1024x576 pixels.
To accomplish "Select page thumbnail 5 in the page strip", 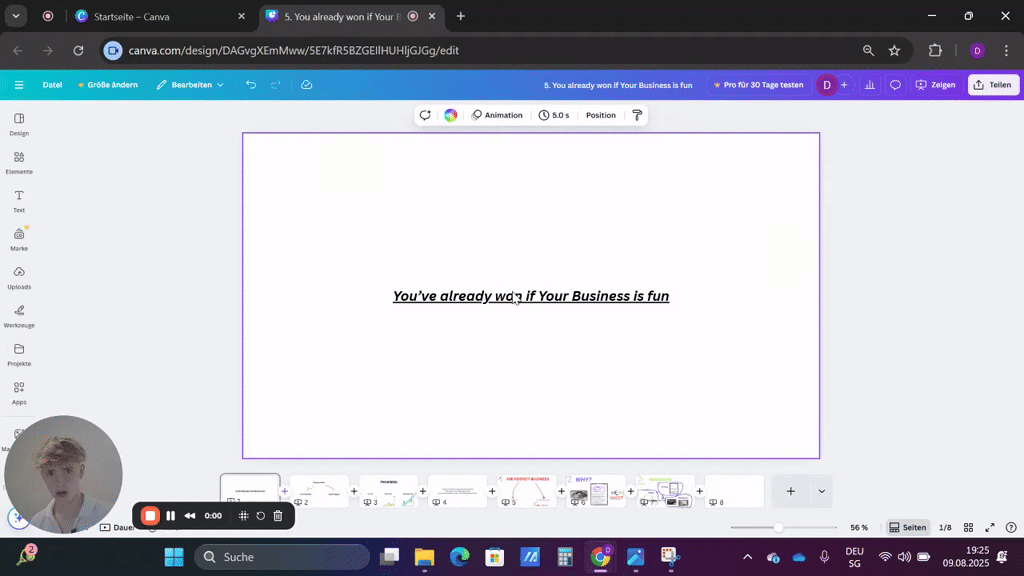I will click(x=527, y=490).
